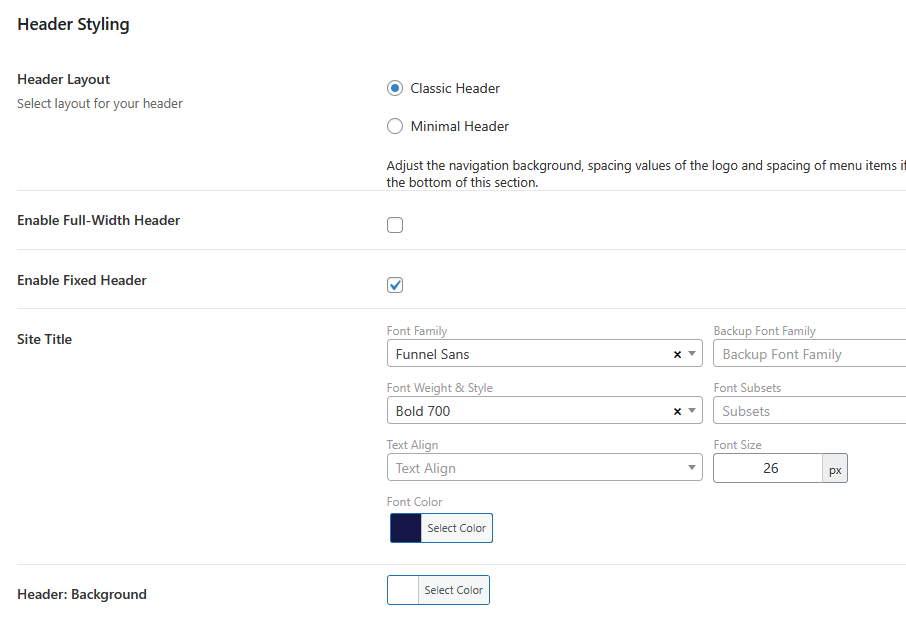Click the Header Layout setting label
Image resolution: width=906 pixels, height=619 pixels.
pyautogui.click(x=64, y=79)
